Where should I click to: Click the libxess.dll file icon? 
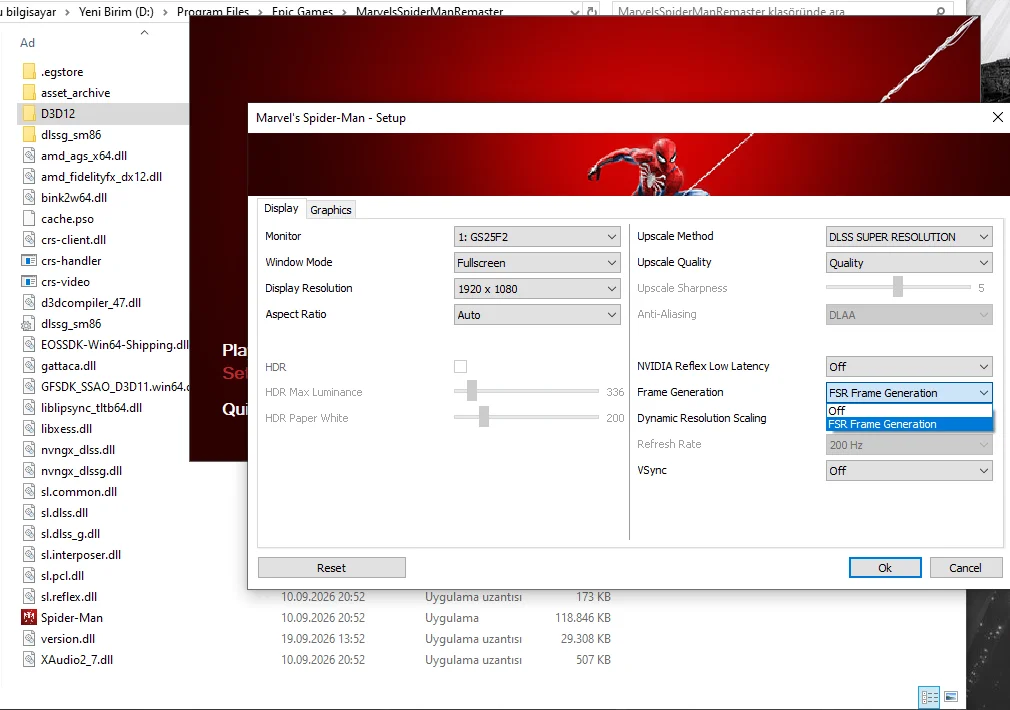(x=29, y=428)
